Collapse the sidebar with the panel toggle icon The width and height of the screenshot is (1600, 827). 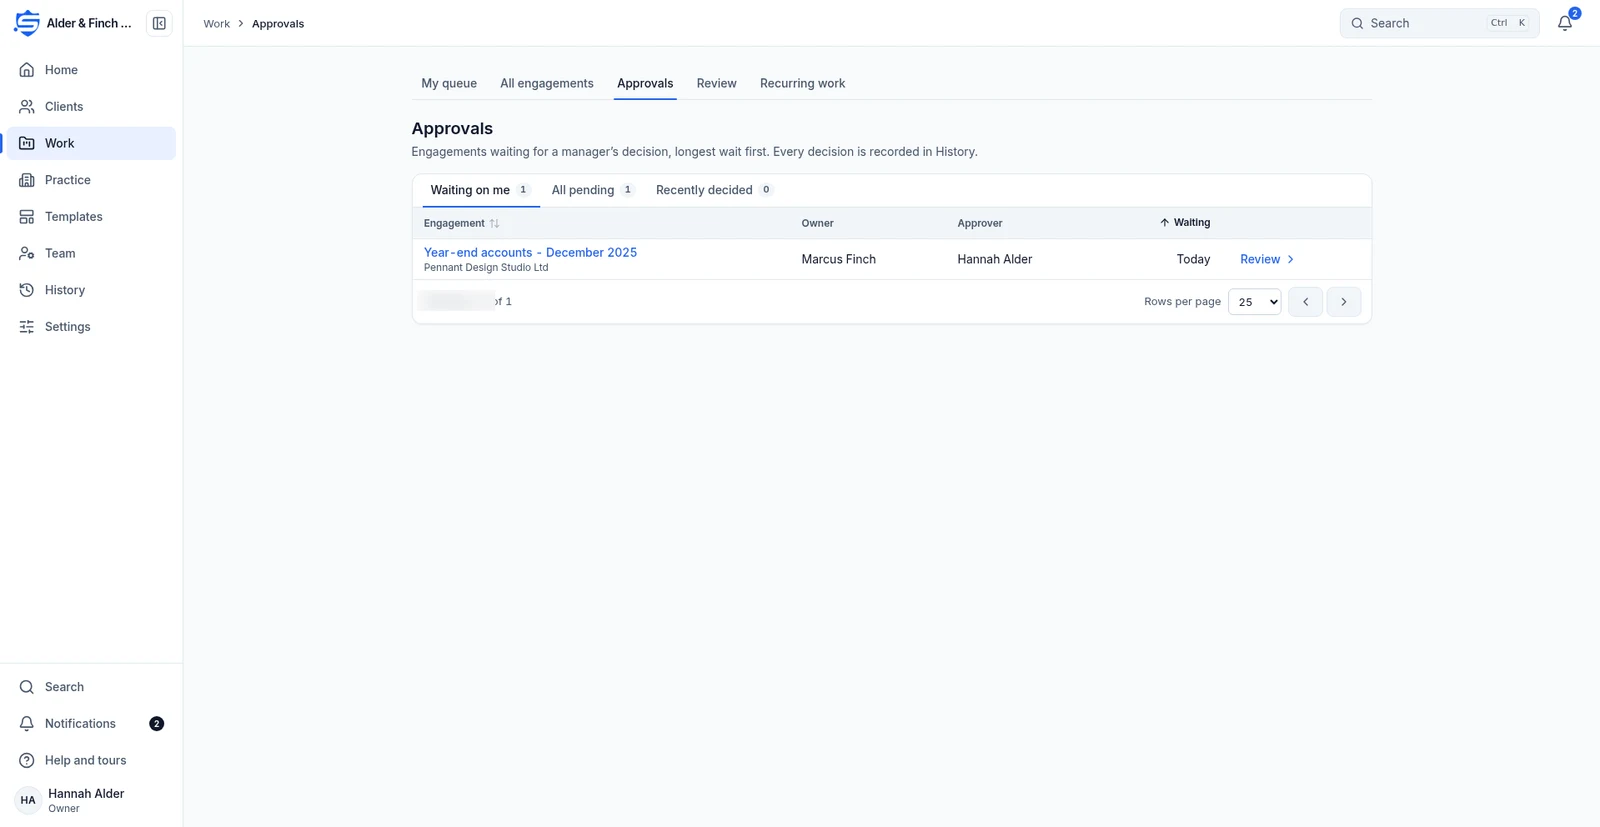coord(159,23)
